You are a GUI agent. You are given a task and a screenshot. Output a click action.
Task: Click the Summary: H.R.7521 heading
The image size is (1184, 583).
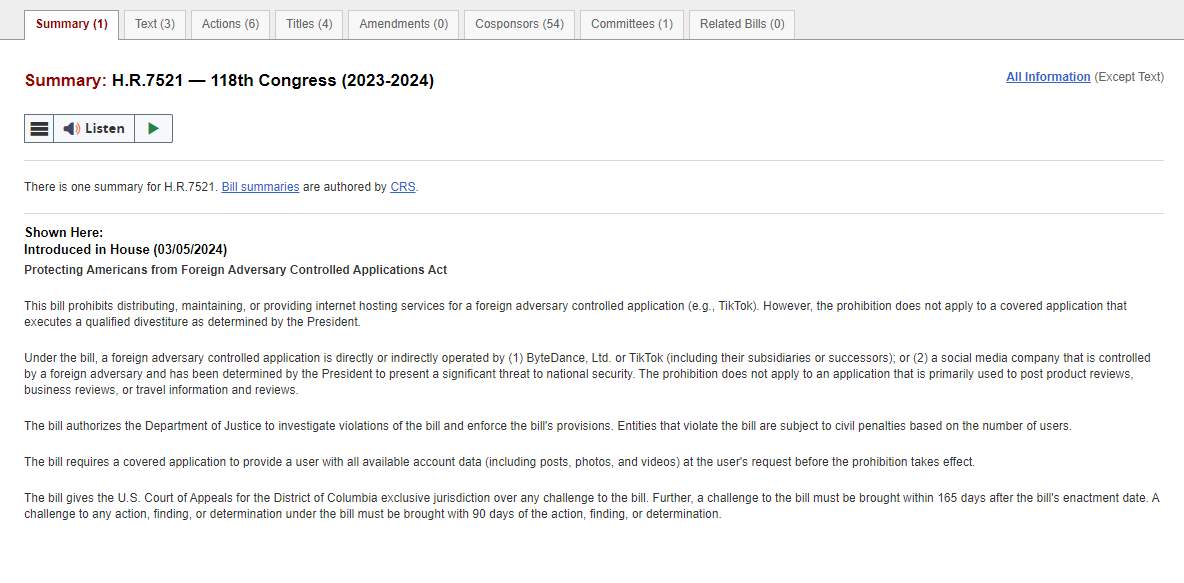[229, 81]
